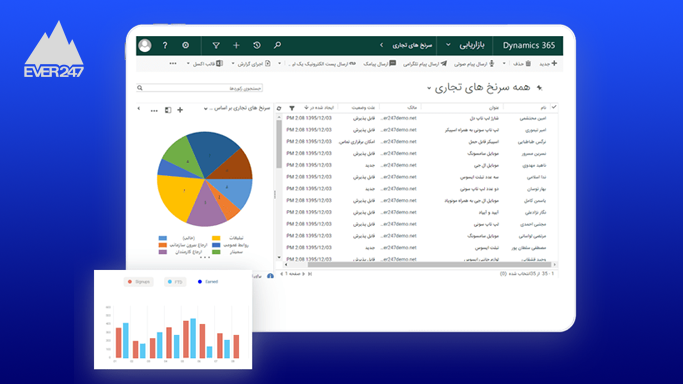Viewport: 683px width, 384px height.
Task: Open lead امیر تیموری
Action: (x=535, y=130)
